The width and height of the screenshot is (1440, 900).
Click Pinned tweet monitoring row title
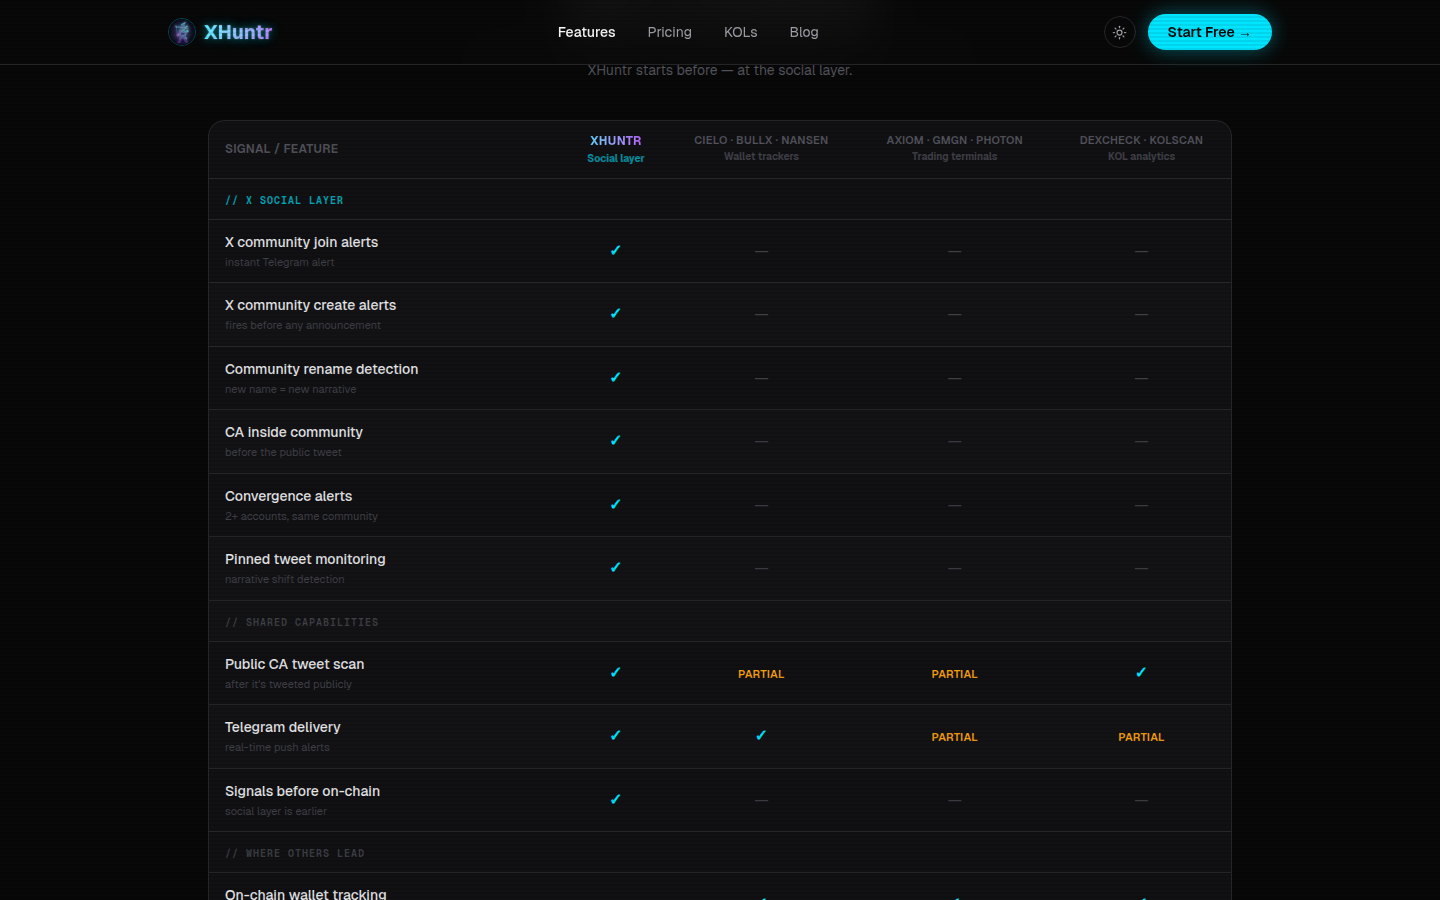[305, 559]
